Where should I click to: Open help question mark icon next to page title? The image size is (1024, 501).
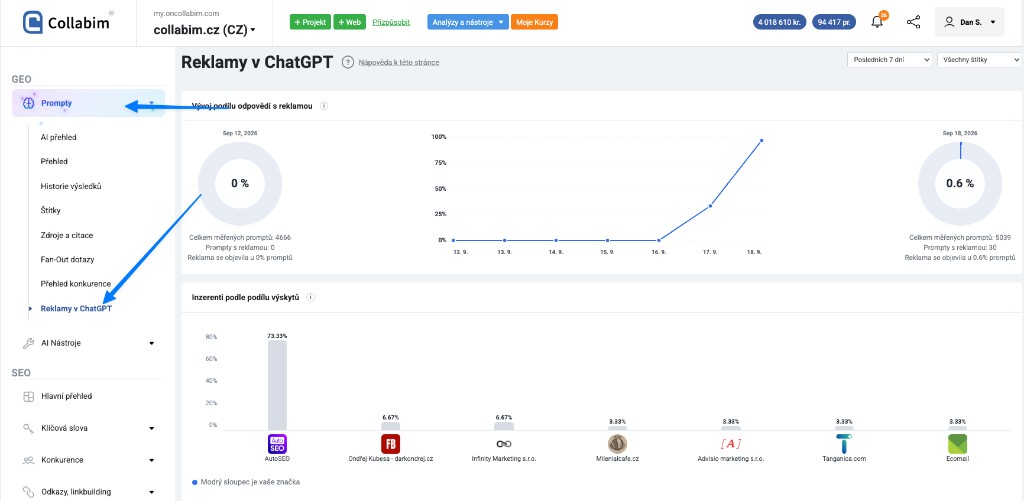tap(348, 62)
